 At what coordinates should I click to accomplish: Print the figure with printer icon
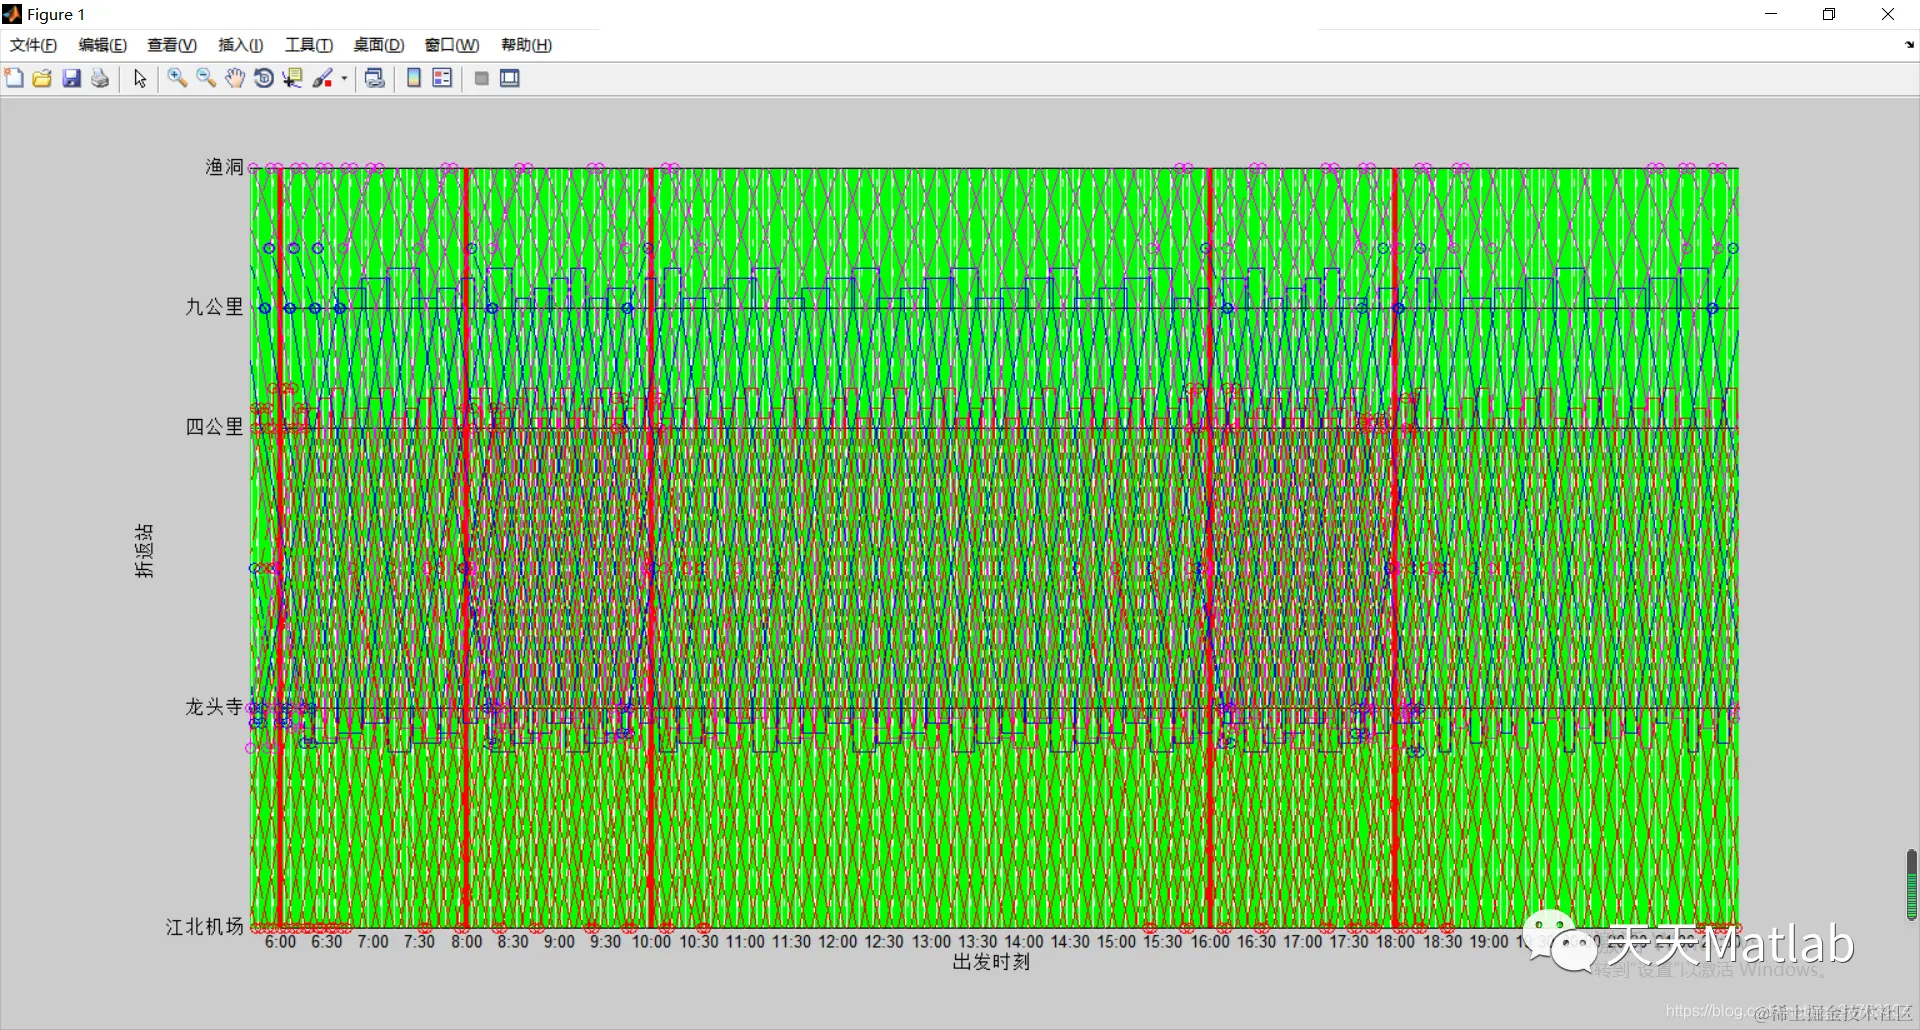click(100, 78)
